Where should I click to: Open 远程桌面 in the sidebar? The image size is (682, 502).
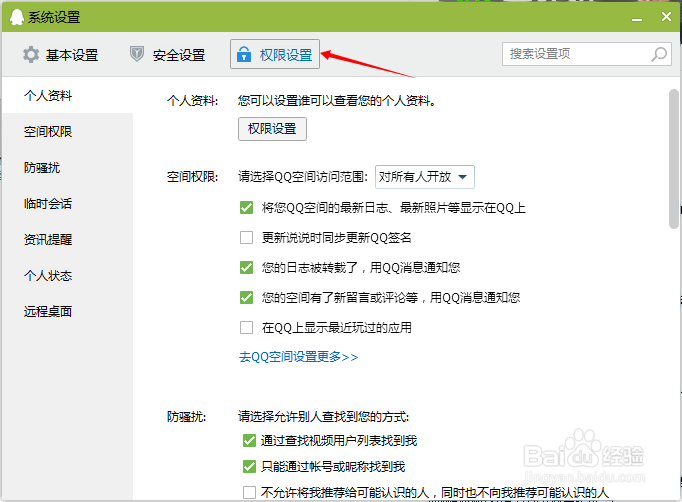(x=67, y=311)
